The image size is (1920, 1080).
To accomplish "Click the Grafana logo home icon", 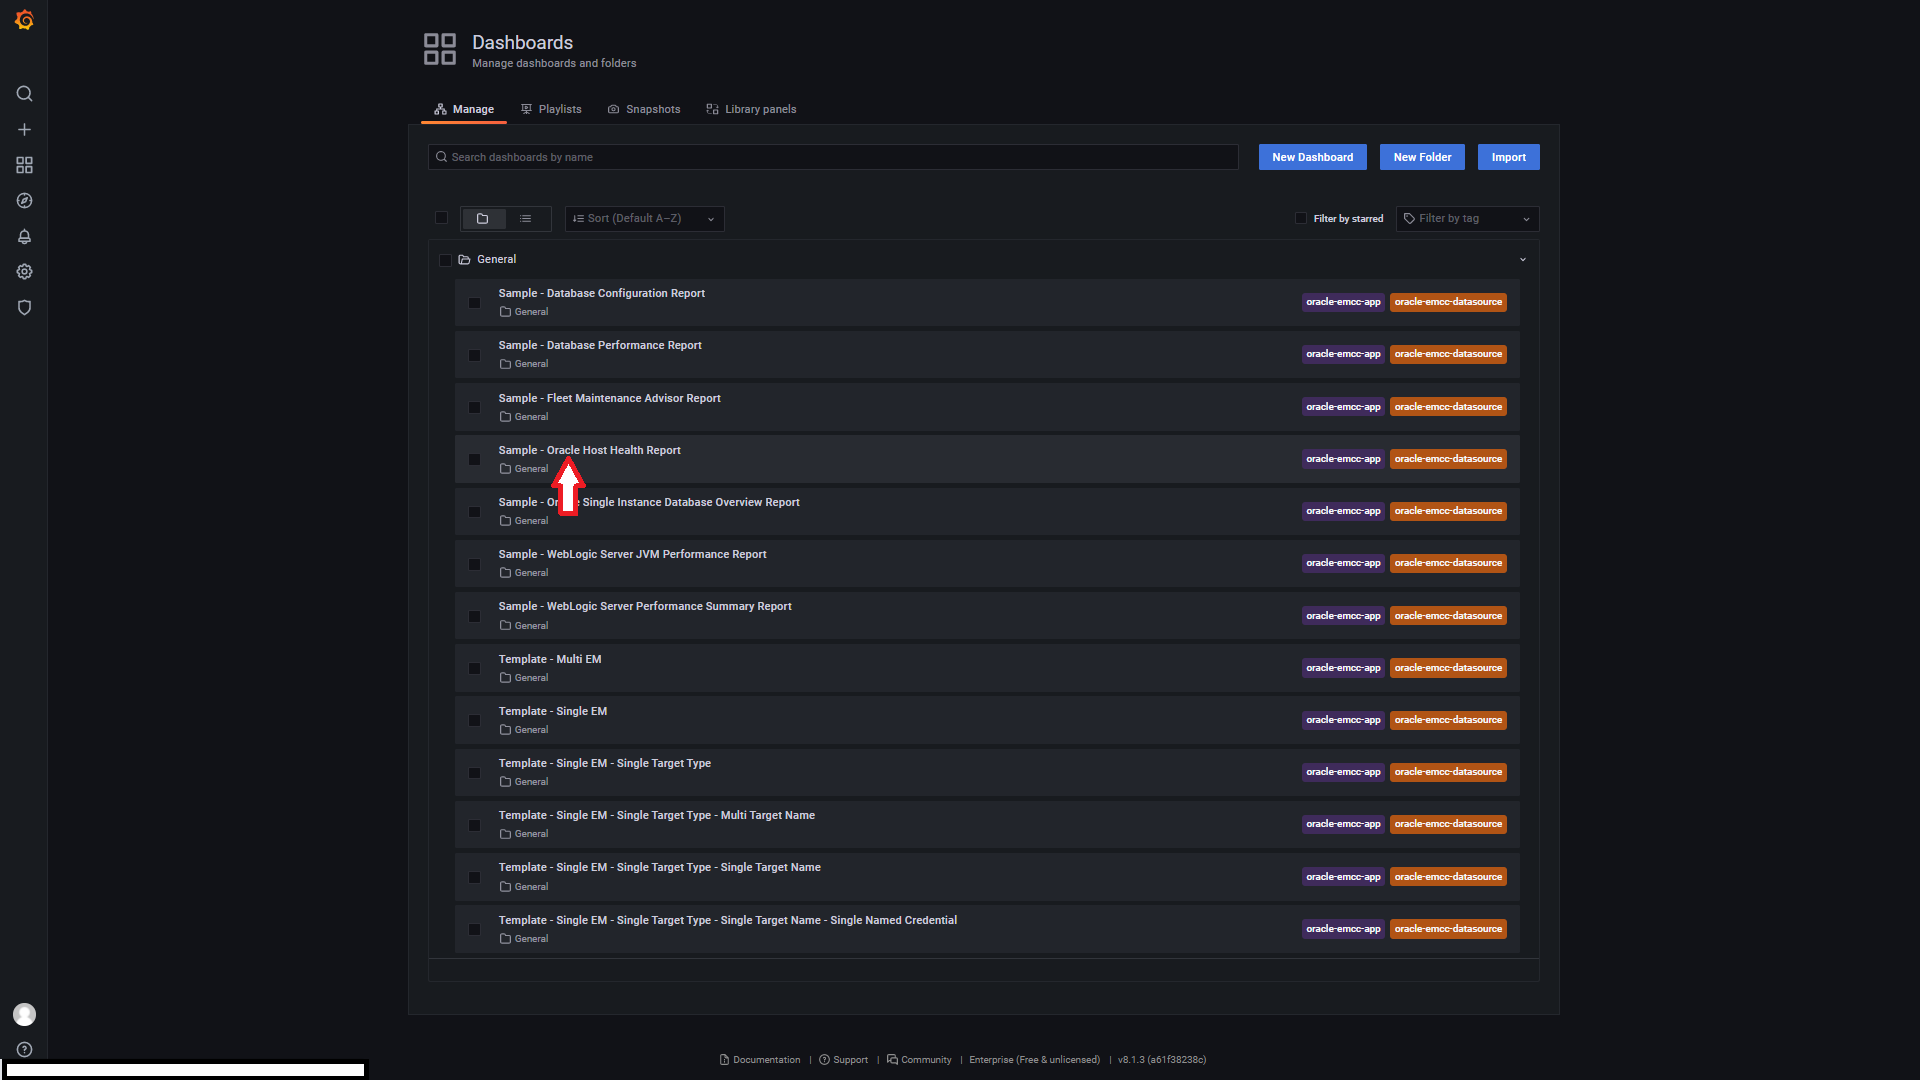I will tap(24, 20).
